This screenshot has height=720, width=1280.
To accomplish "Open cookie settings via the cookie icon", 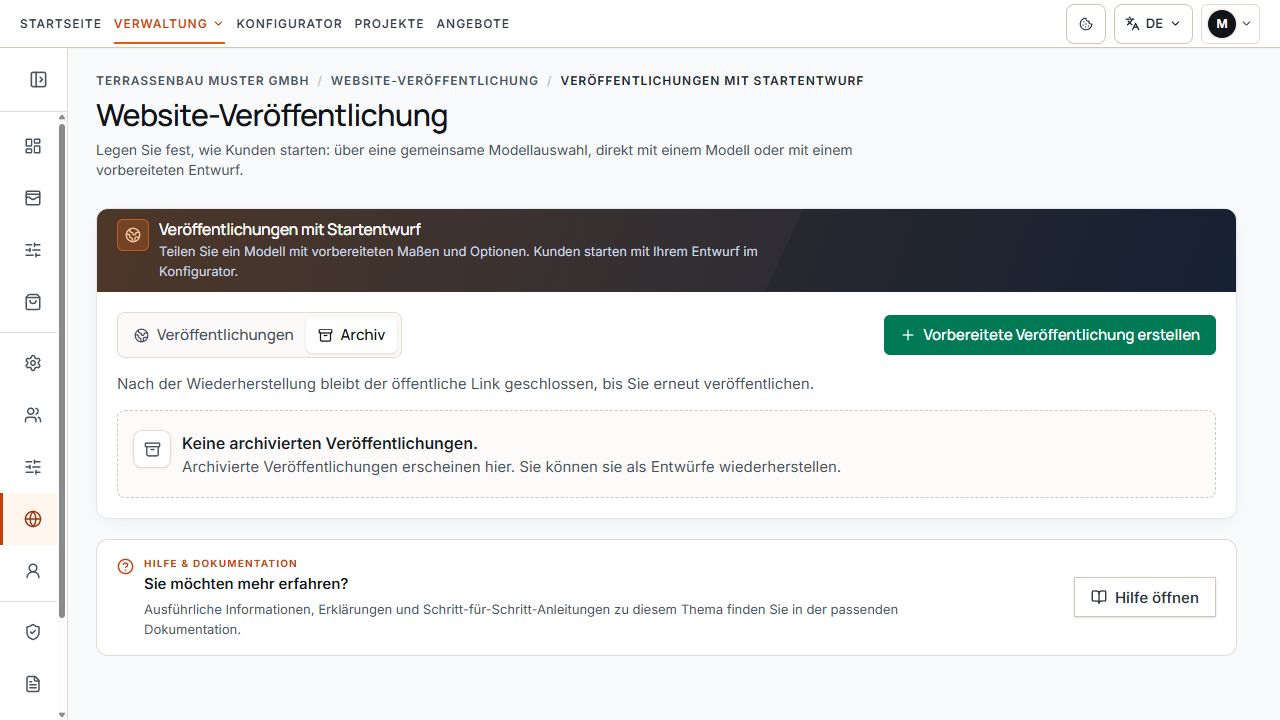I will click(1086, 24).
